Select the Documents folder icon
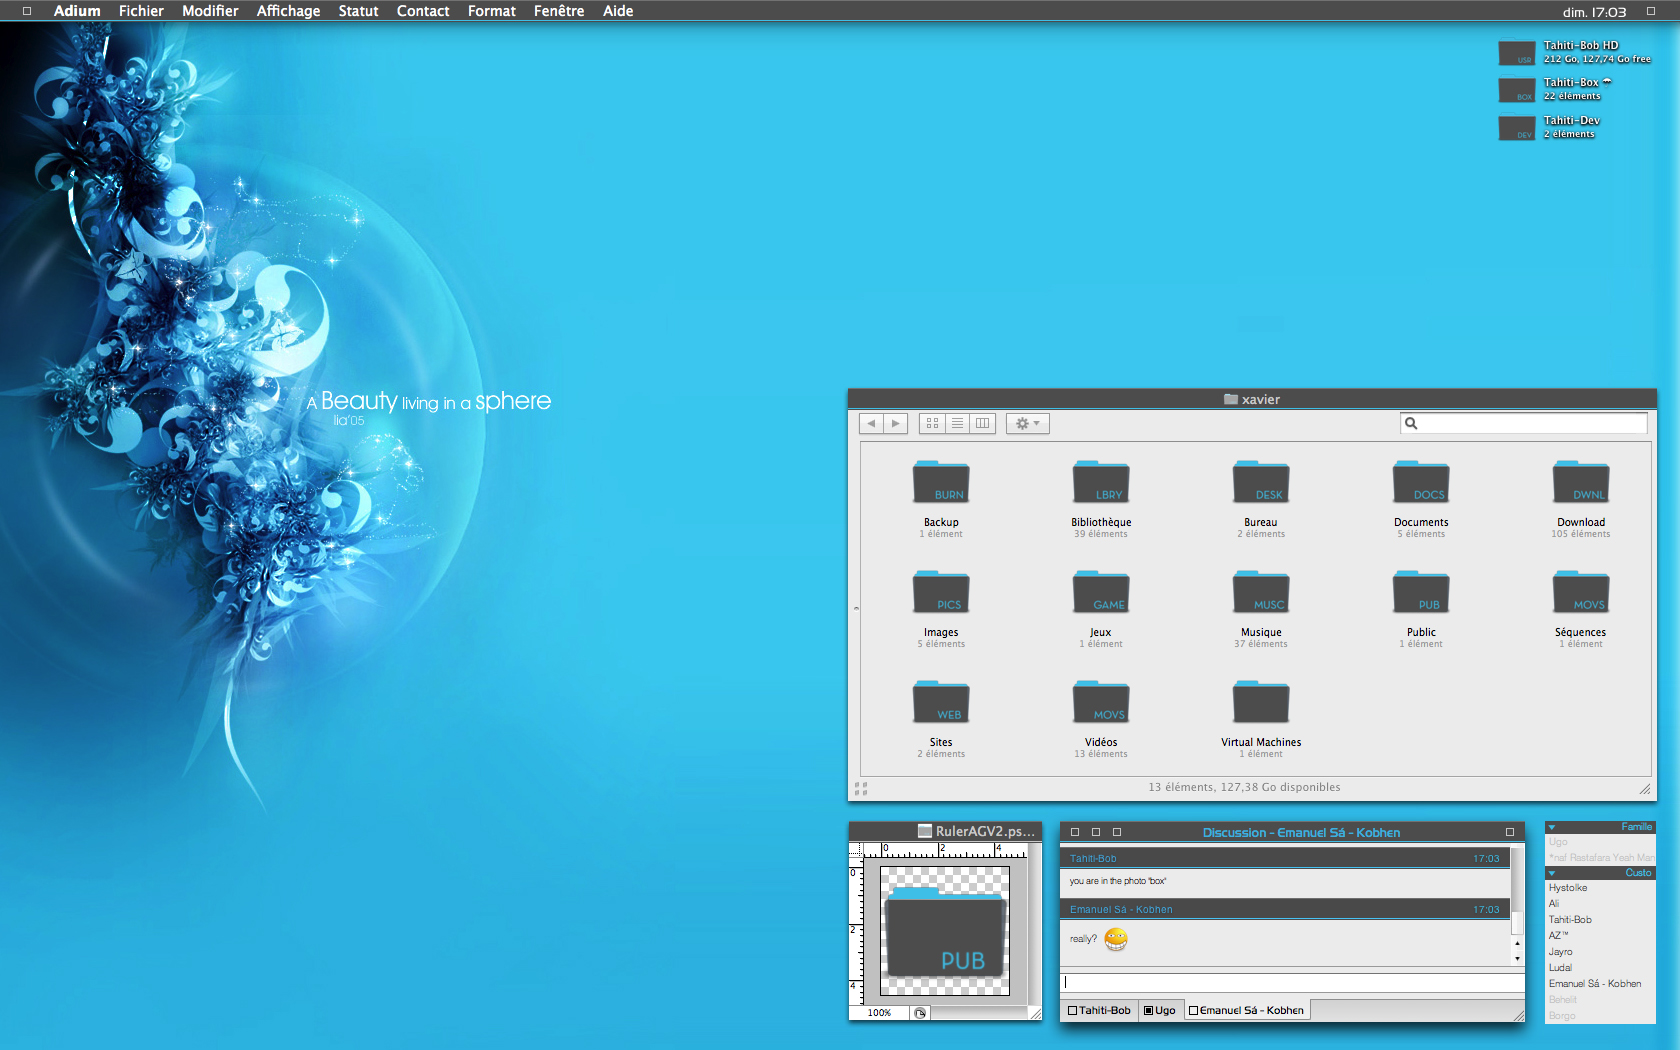This screenshot has height=1050, width=1680. 1421,482
